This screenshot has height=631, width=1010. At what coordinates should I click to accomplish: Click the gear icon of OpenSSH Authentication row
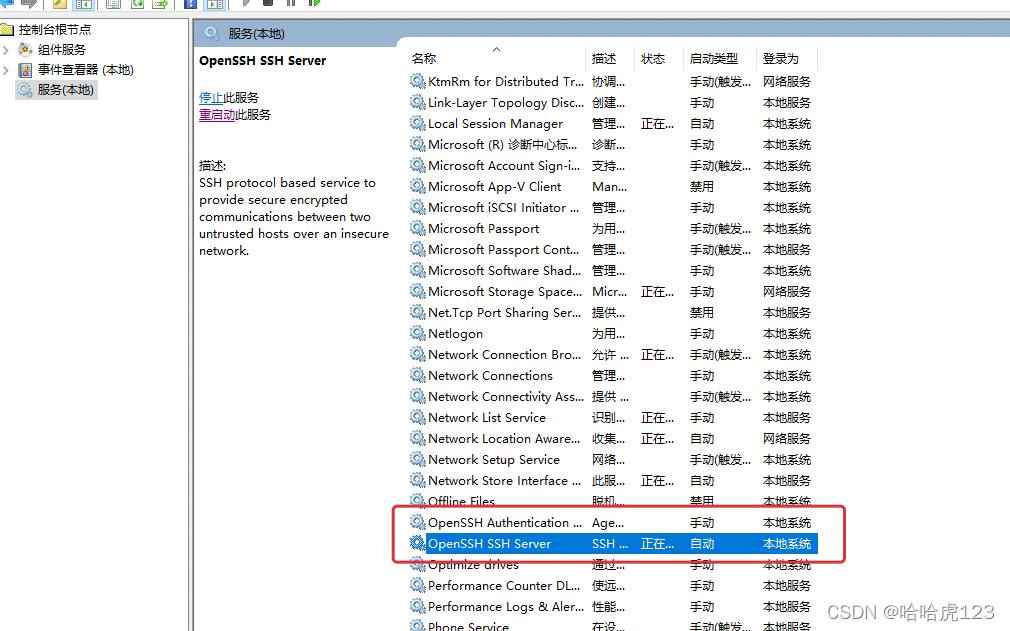417,522
